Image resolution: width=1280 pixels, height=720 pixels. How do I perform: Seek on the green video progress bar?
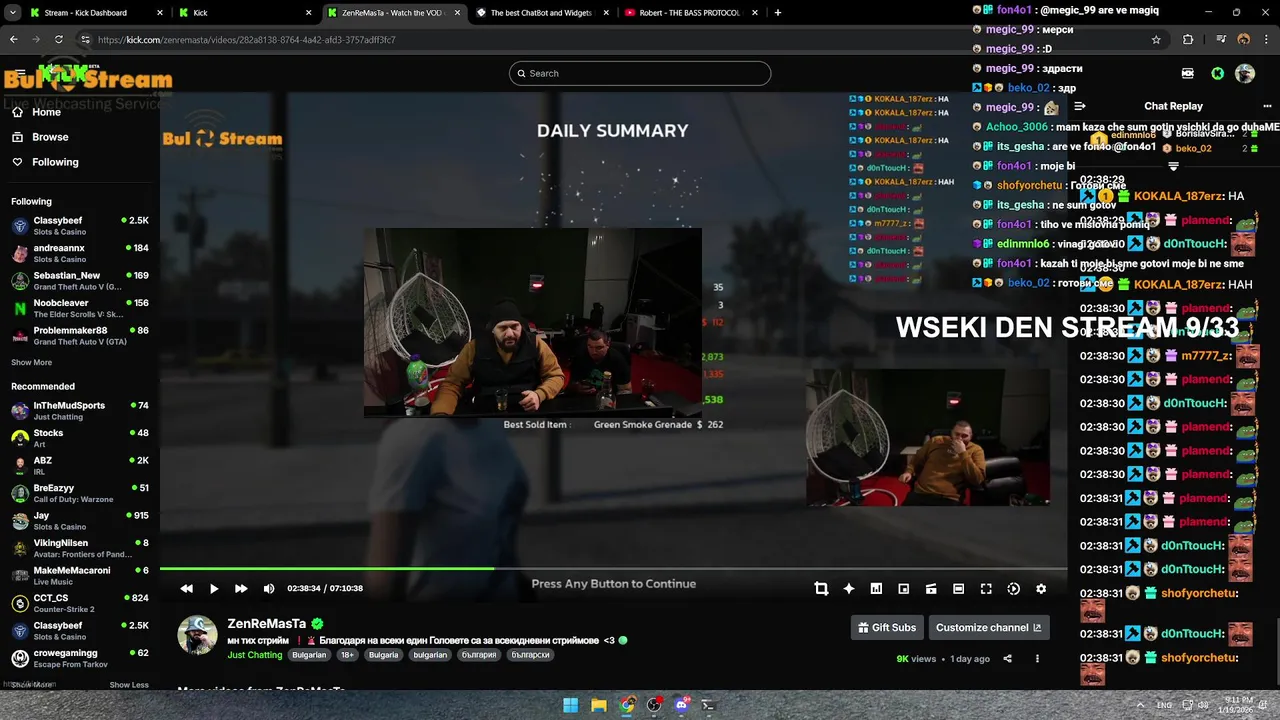tap(326, 568)
